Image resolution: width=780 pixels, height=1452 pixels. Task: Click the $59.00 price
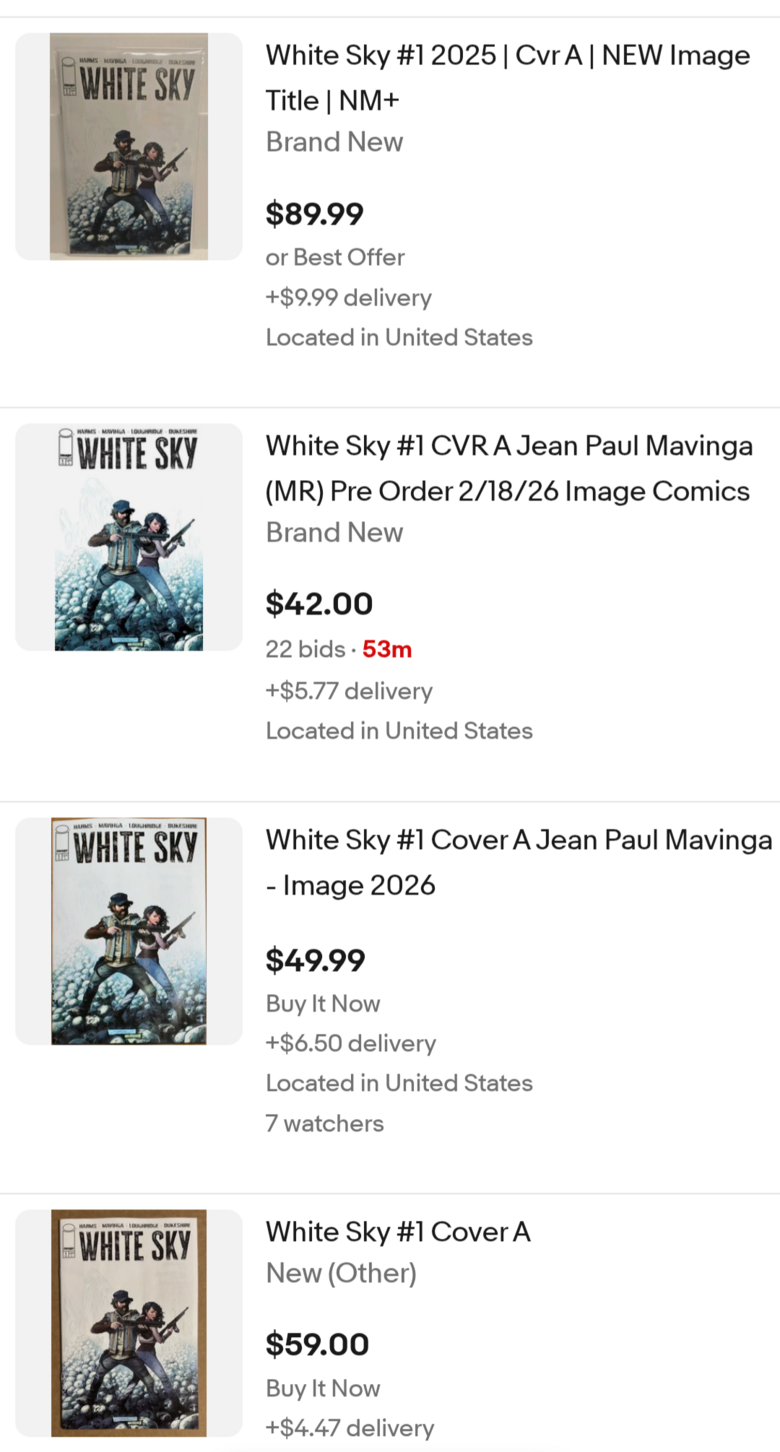coord(317,1345)
